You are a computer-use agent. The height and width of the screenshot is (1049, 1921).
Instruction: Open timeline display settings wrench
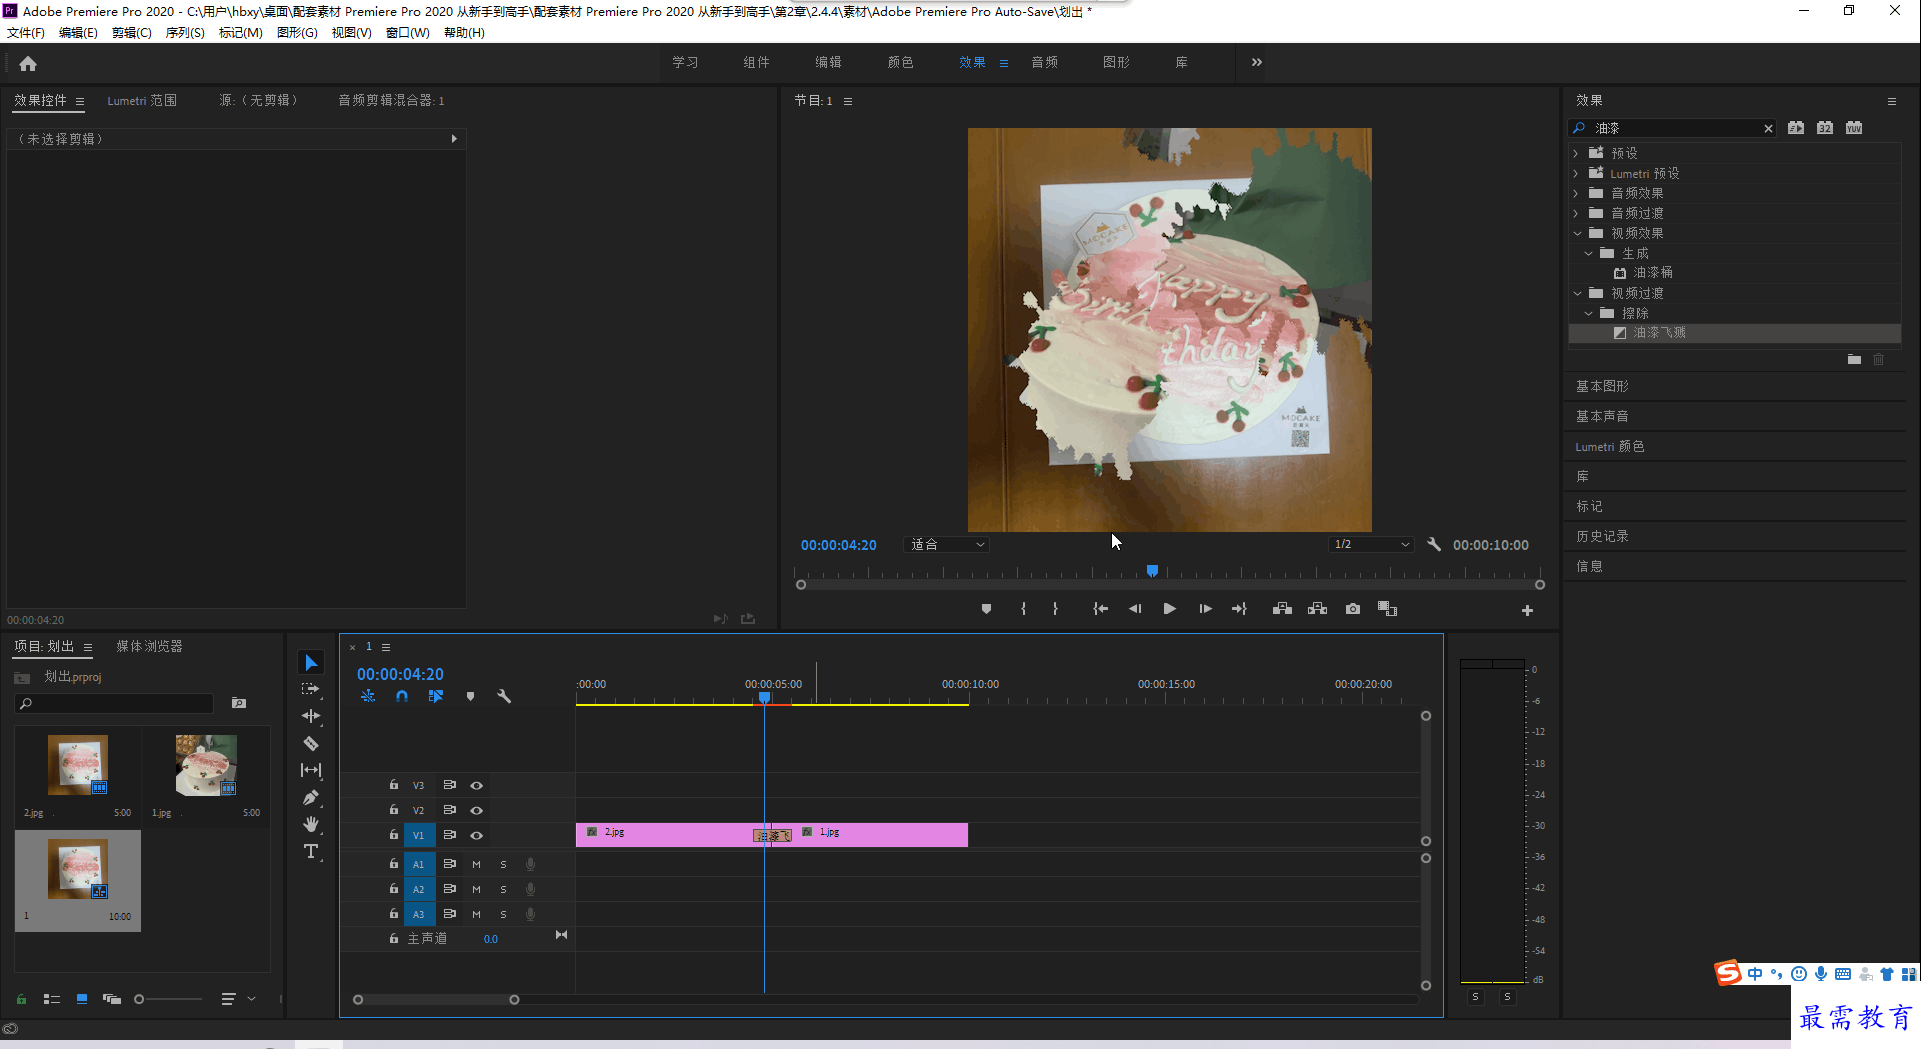click(x=504, y=696)
